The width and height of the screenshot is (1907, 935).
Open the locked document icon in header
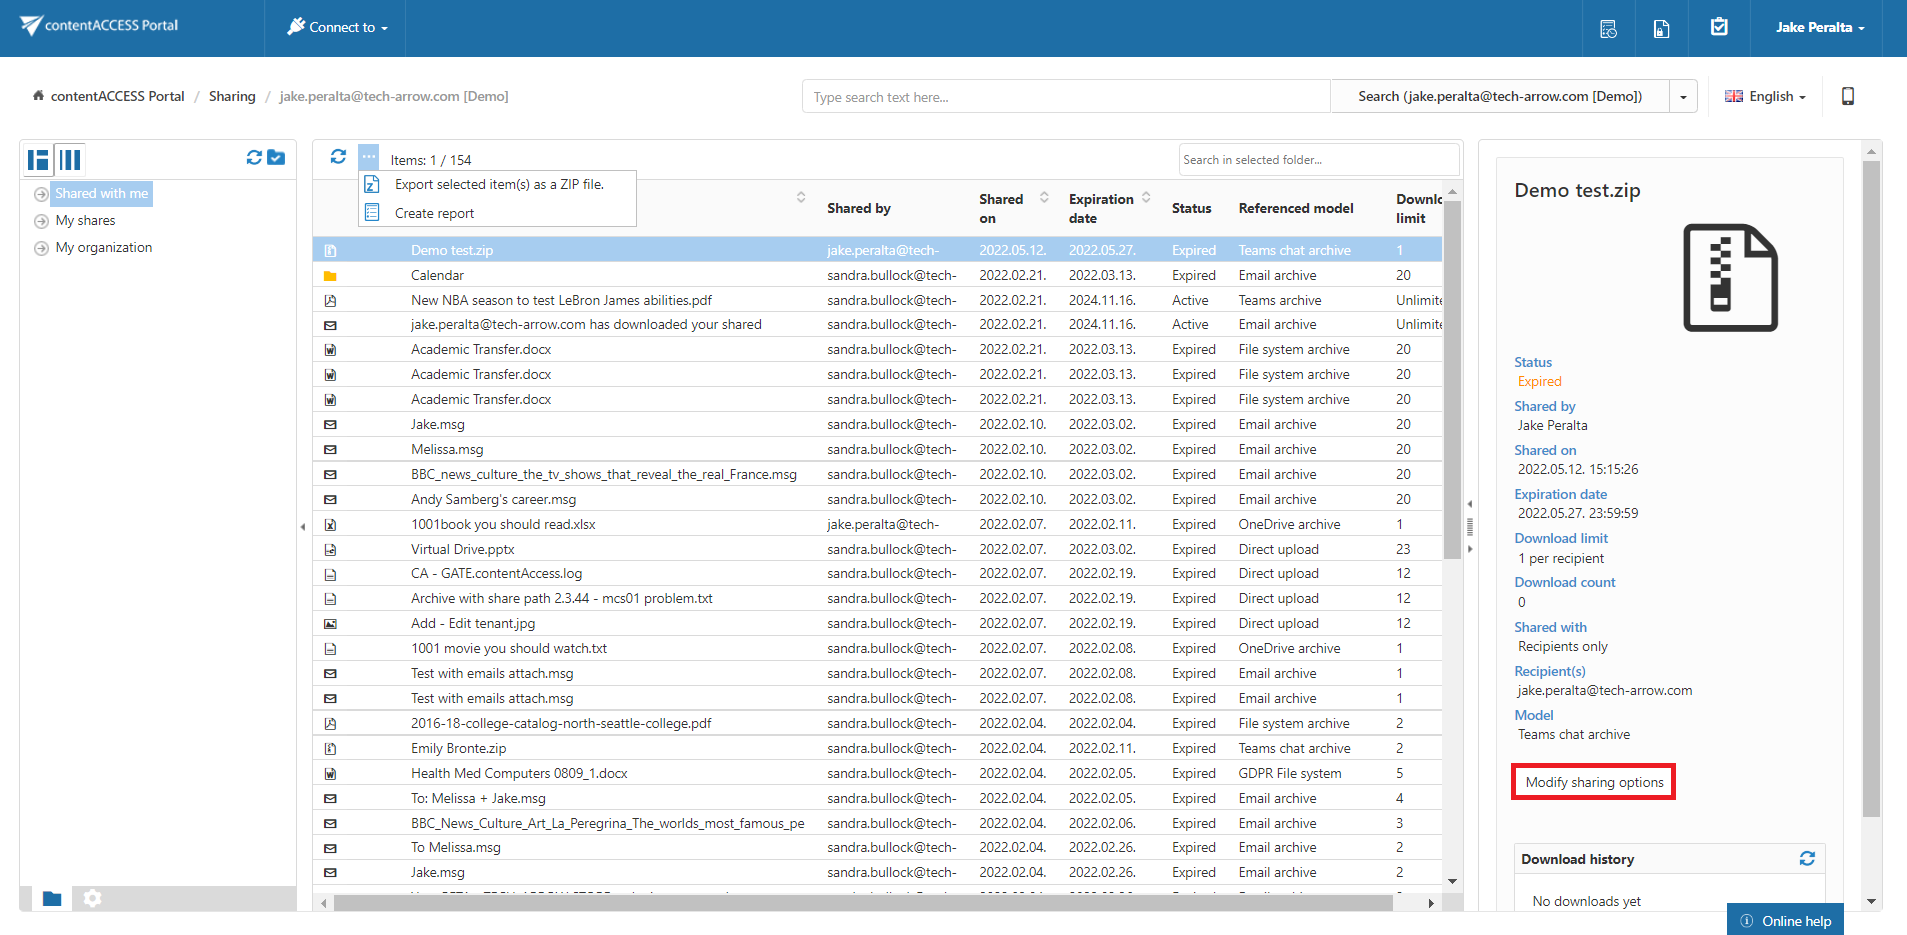click(1661, 28)
